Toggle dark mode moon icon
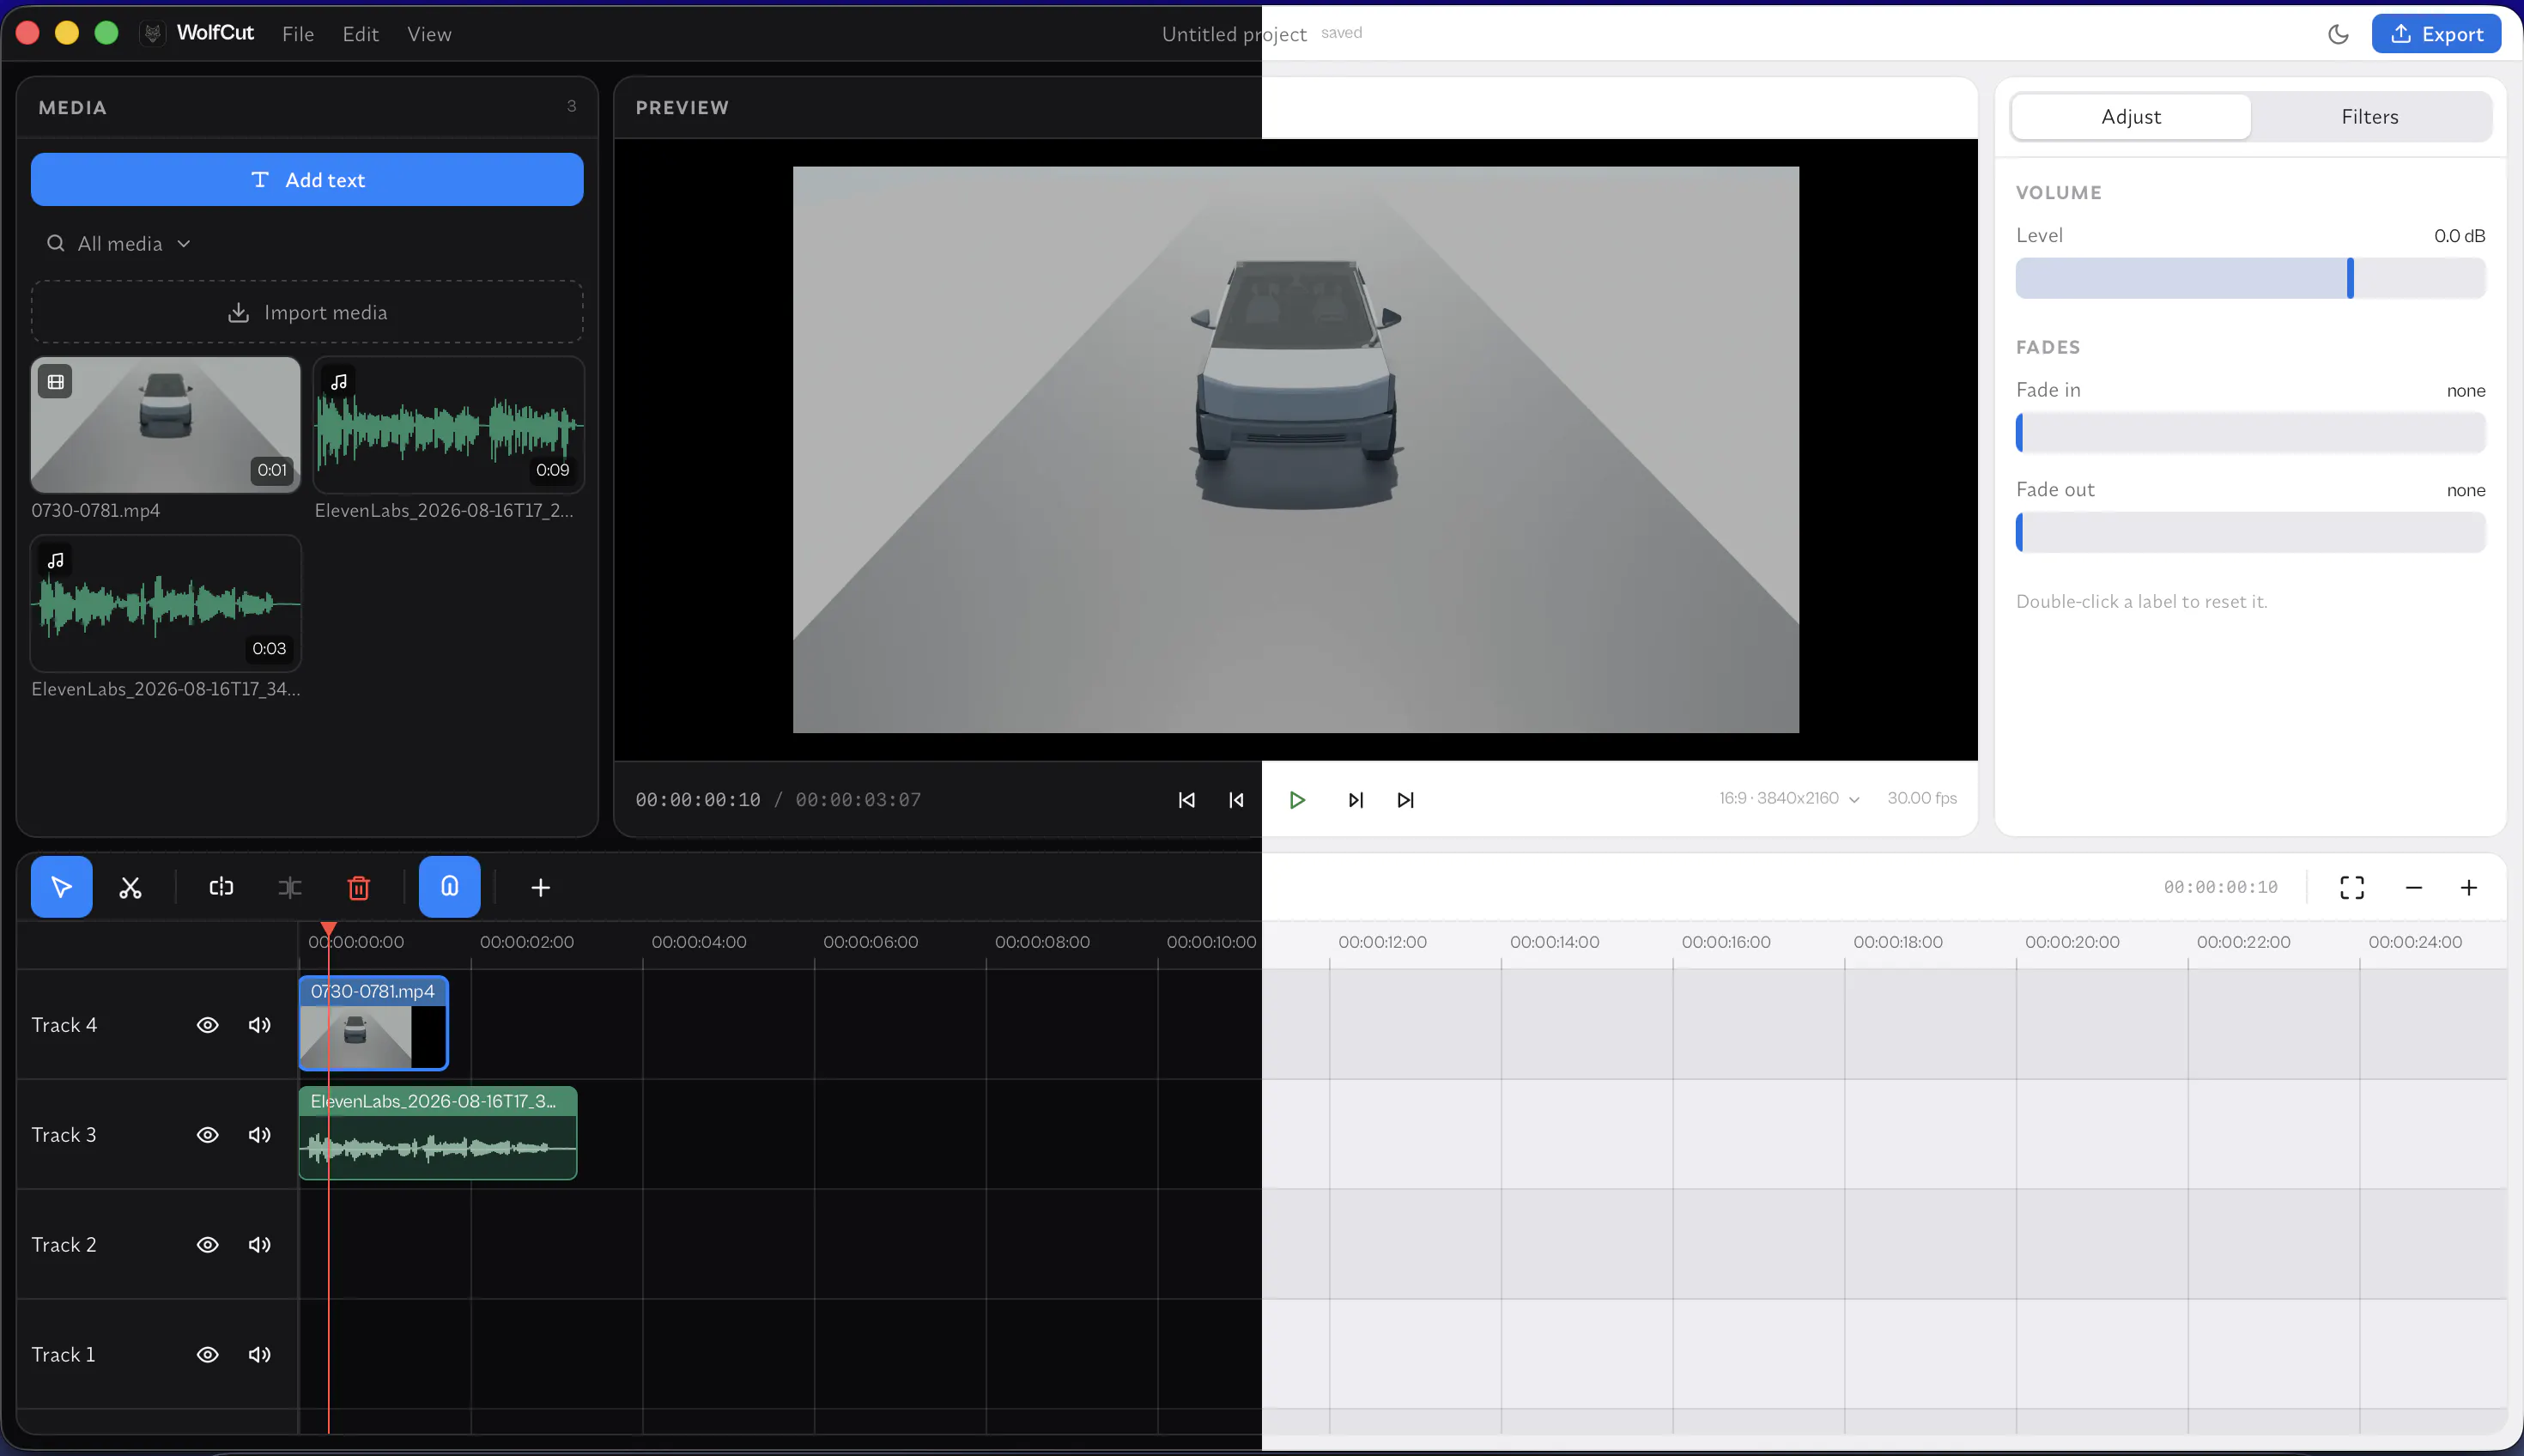Image resolution: width=2524 pixels, height=1456 pixels. tap(2338, 34)
